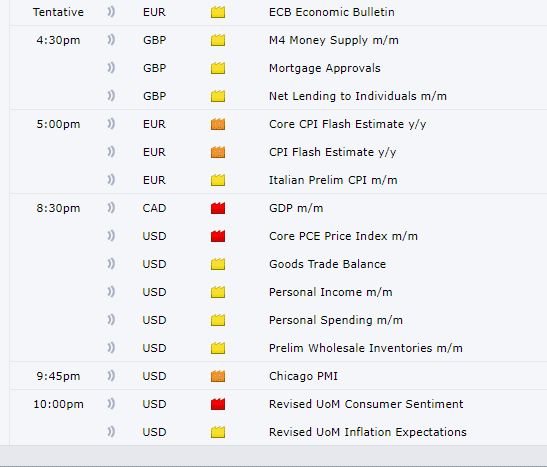The height and width of the screenshot is (467, 547).
Task: Click the red impact icon for Core PCE Price Index
Action: (218, 236)
